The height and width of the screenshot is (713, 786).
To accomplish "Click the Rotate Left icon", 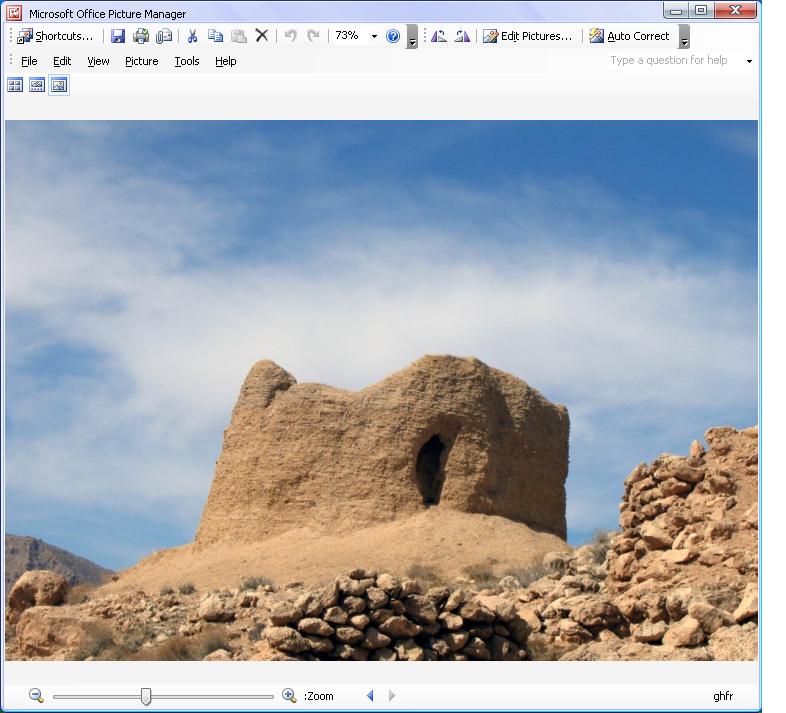I will [439, 36].
